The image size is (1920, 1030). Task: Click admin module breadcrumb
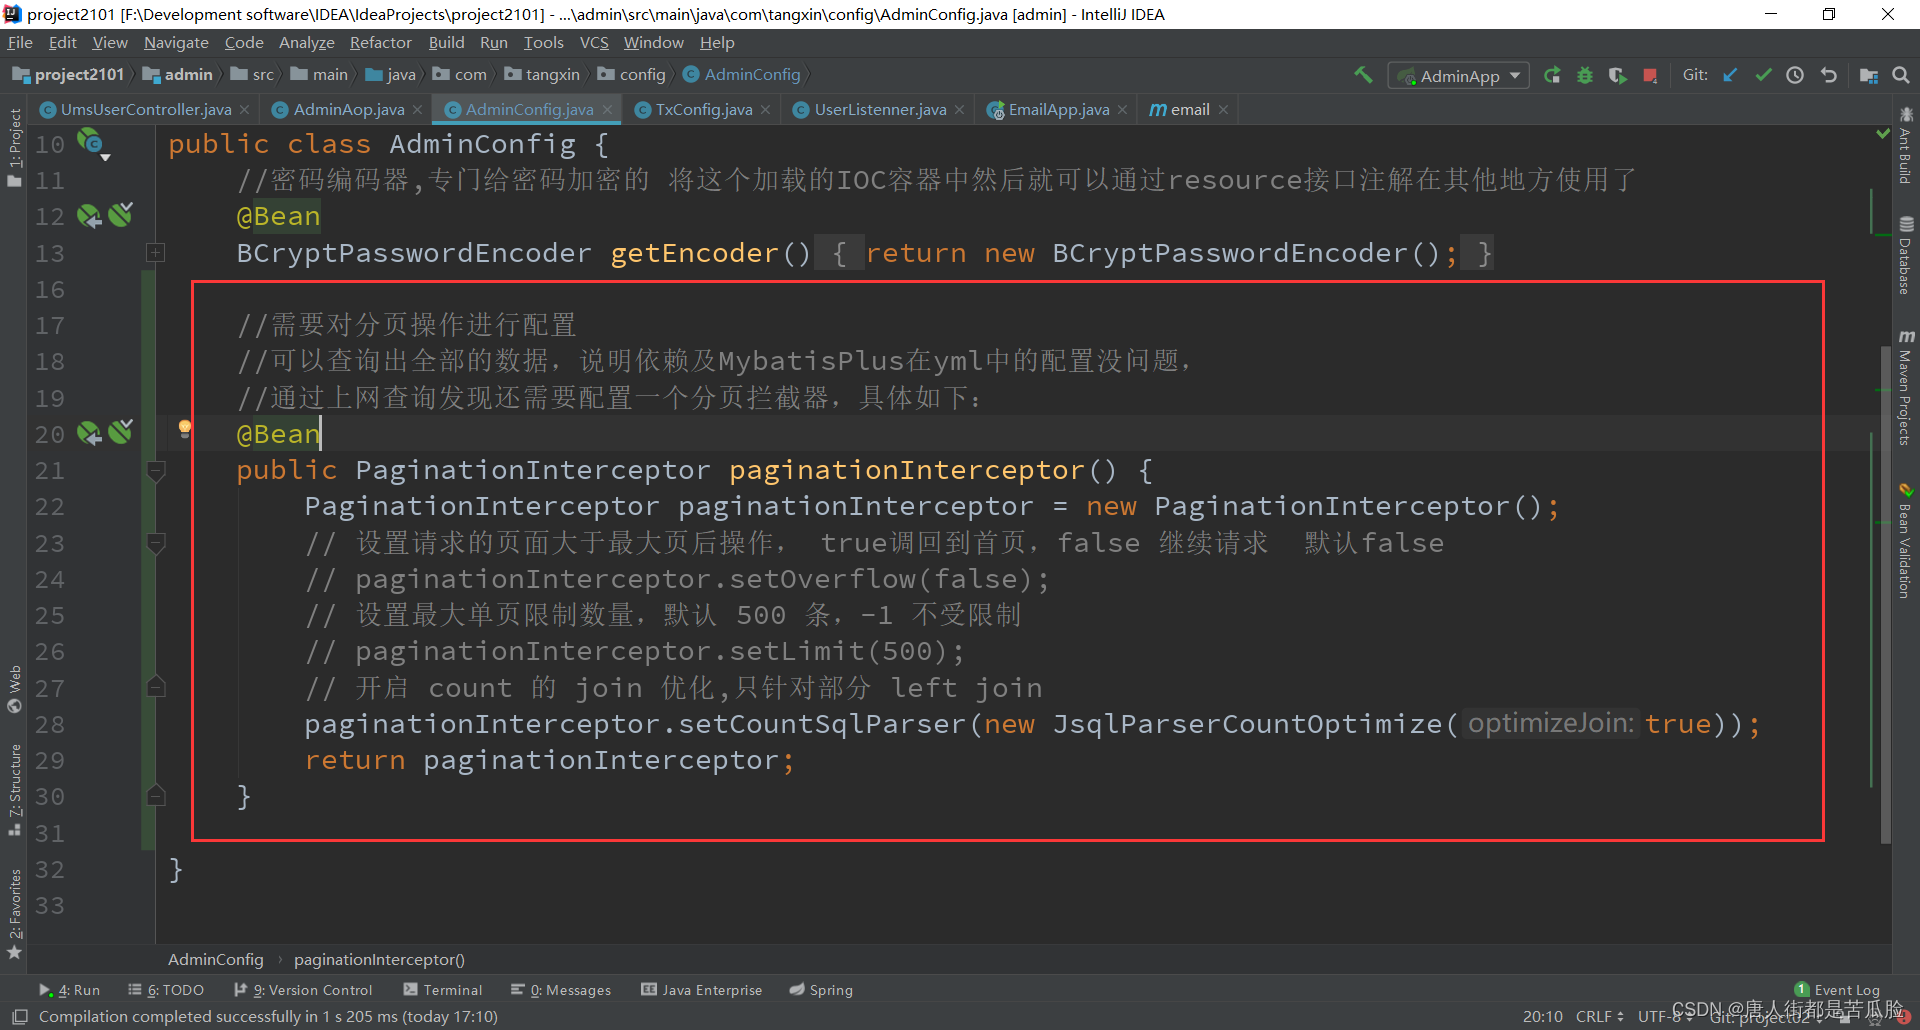point(179,75)
